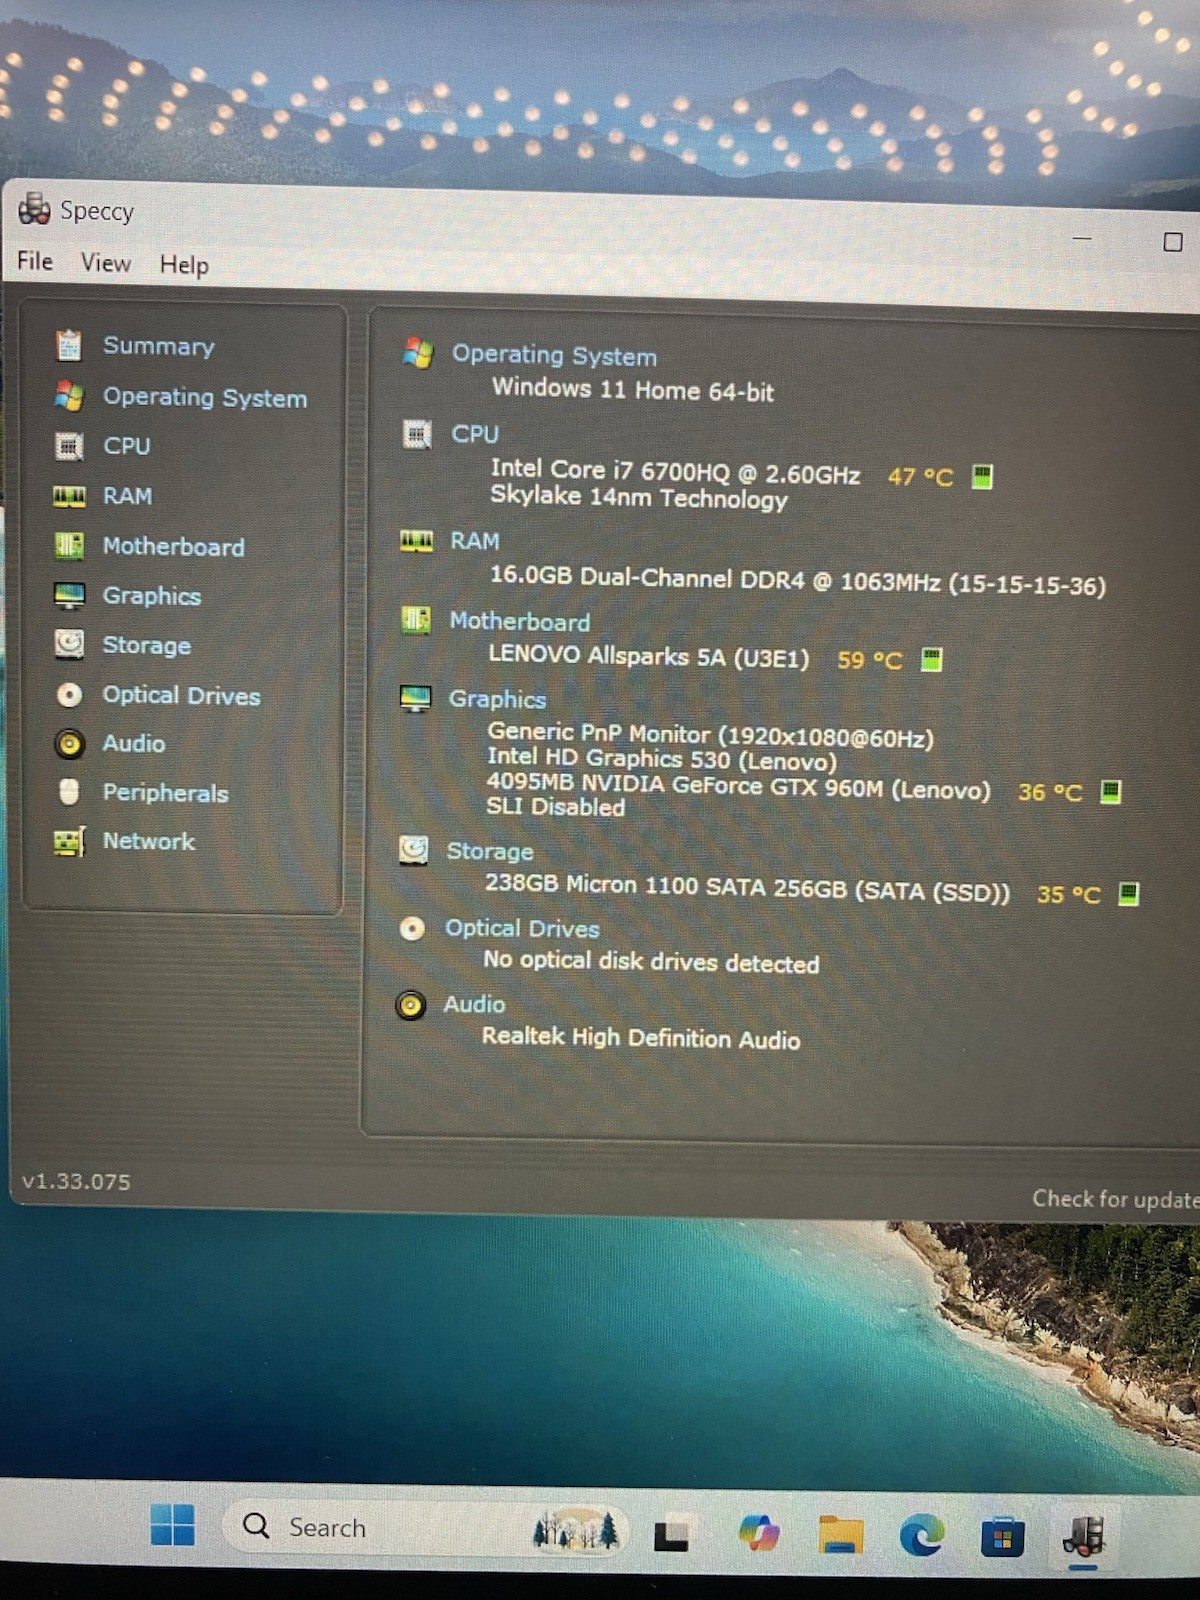
Task: Click the Storage icon in summary pane
Action: click(x=413, y=850)
